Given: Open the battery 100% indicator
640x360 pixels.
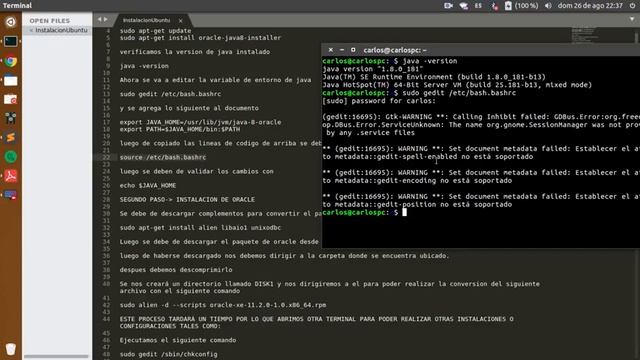Looking at the screenshot, I should click(522, 6).
